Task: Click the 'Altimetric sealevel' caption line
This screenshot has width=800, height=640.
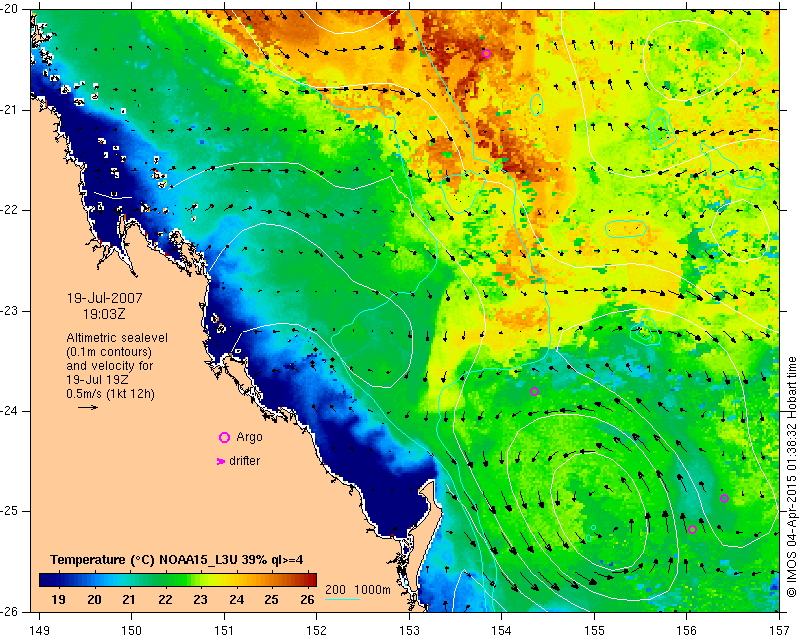Action: point(117,338)
